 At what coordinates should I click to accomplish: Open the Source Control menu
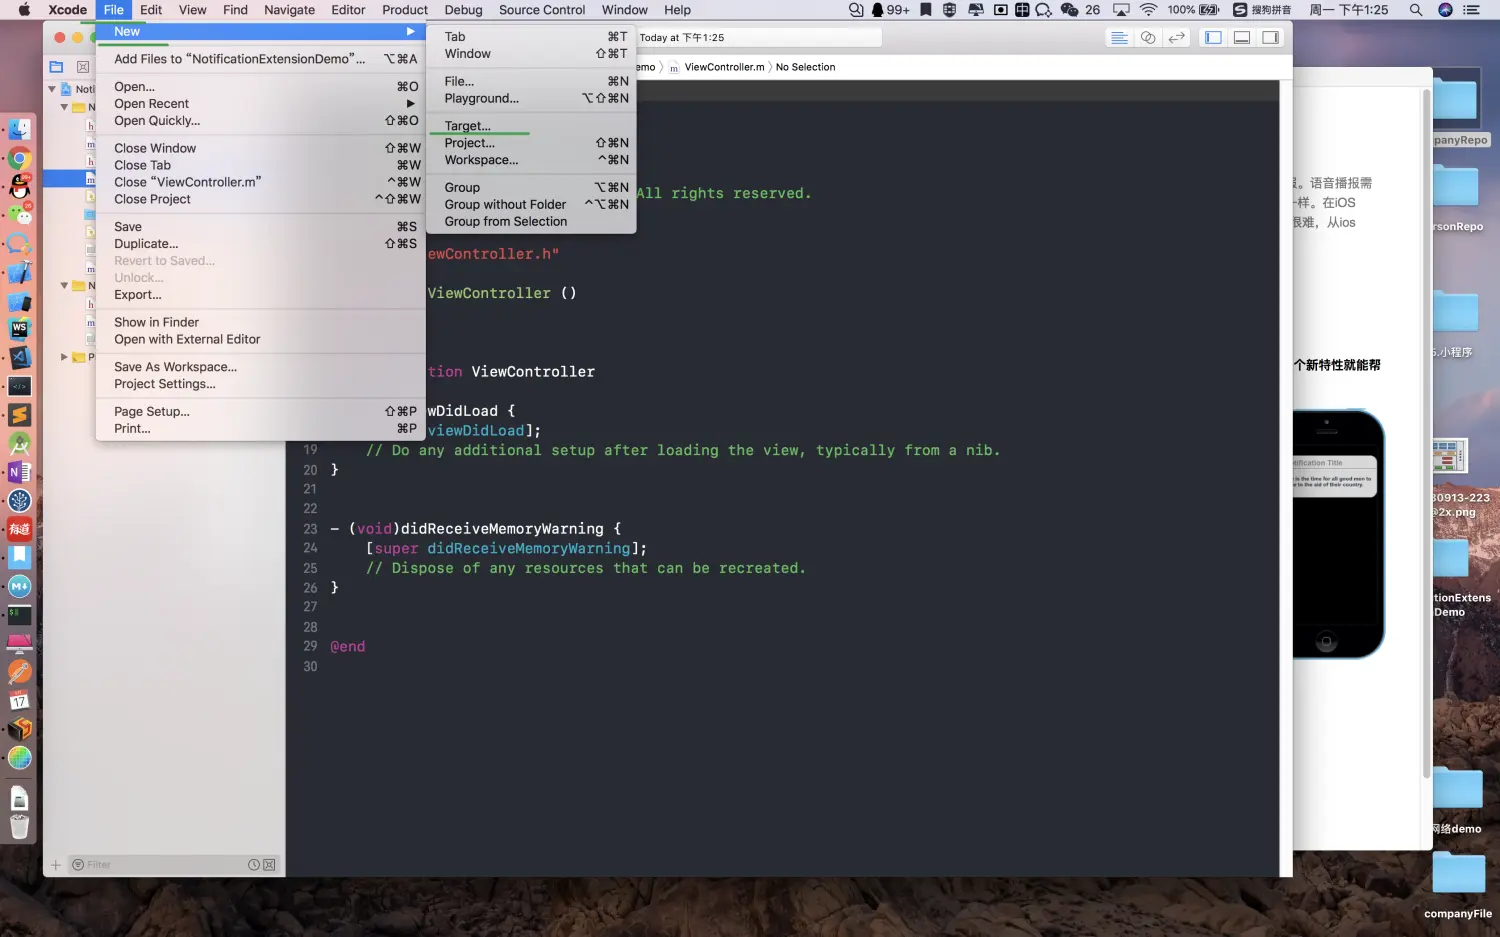click(542, 10)
